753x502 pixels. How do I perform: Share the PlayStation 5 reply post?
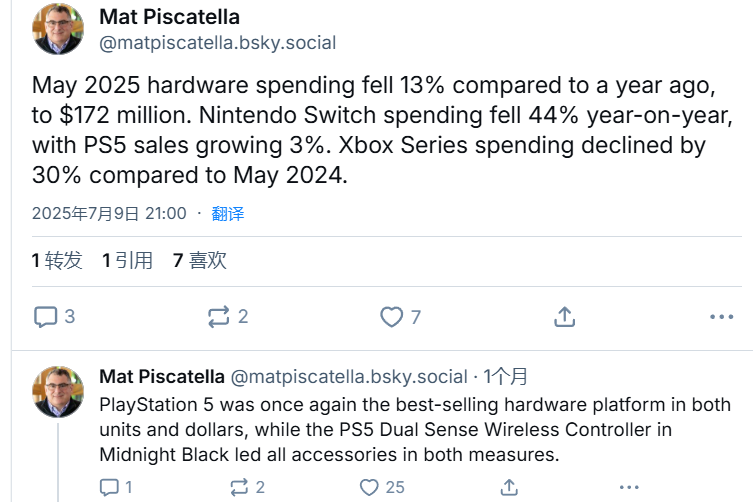click(x=509, y=487)
